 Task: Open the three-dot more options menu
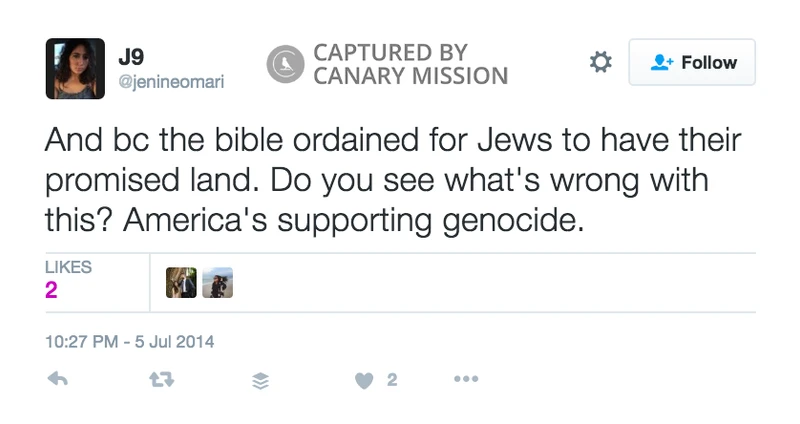point(466,379)
